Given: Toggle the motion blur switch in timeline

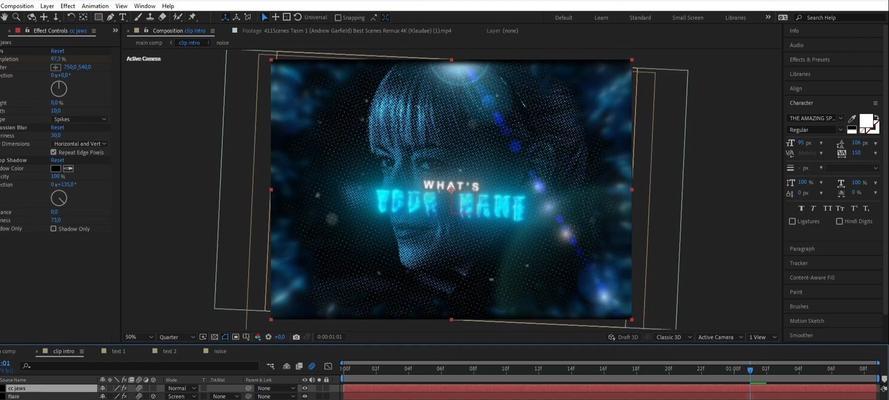Looking at the screenshot, I should tap(311, 366).
